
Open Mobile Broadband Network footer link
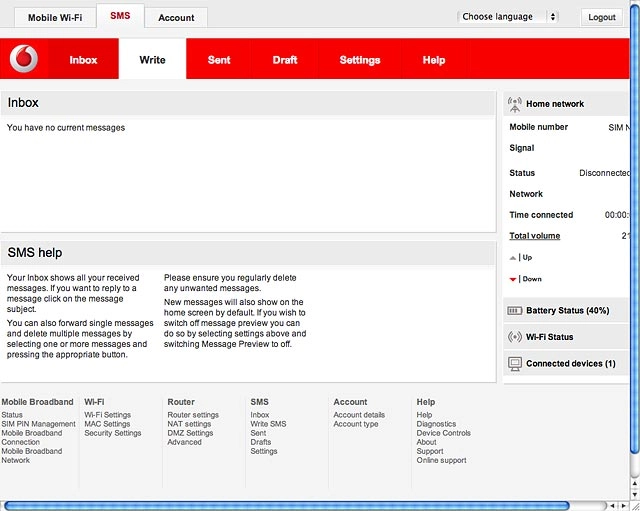coord(31,455)
